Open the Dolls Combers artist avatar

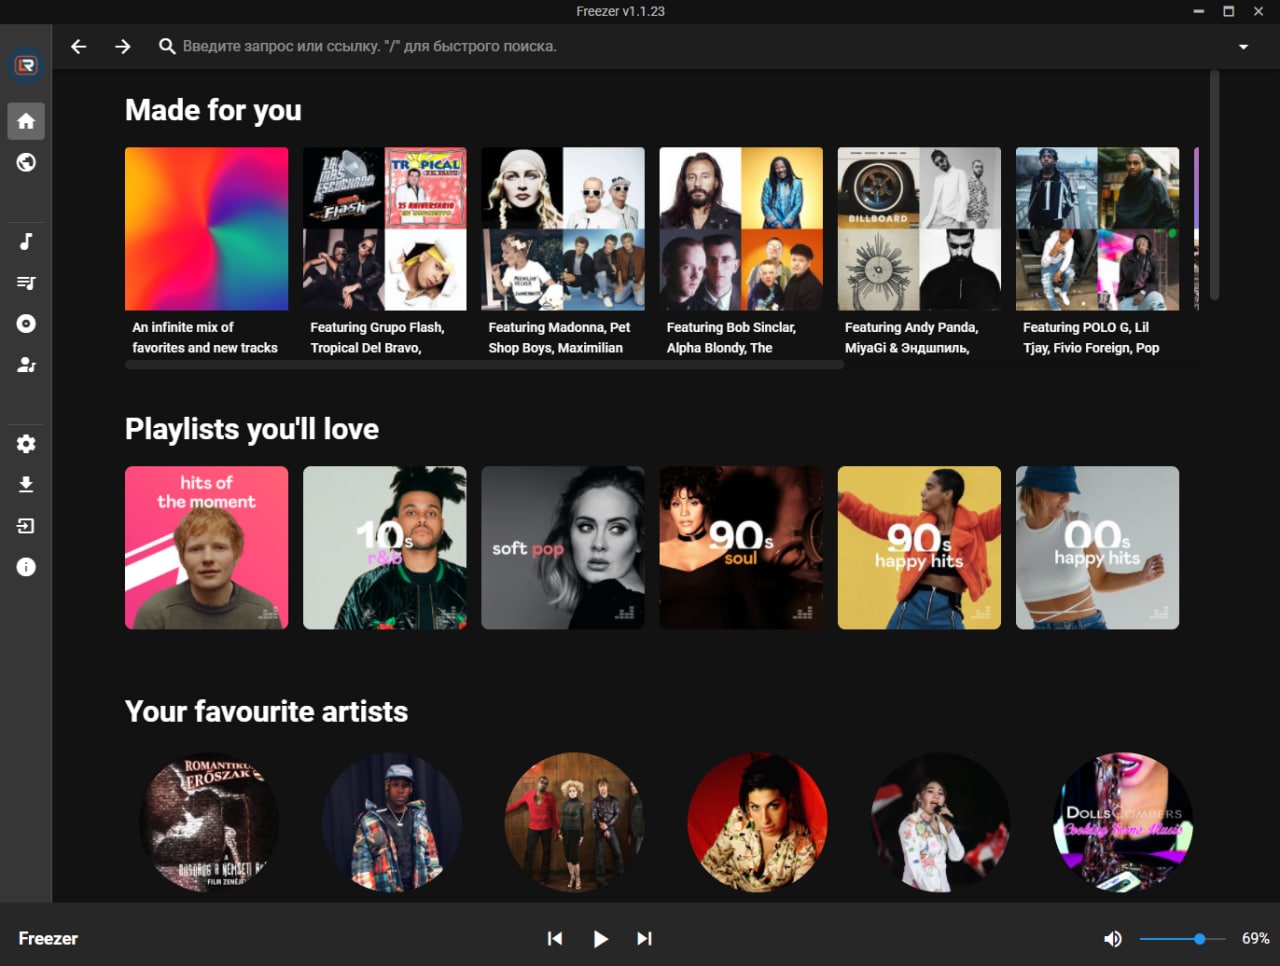(1123, 822)
